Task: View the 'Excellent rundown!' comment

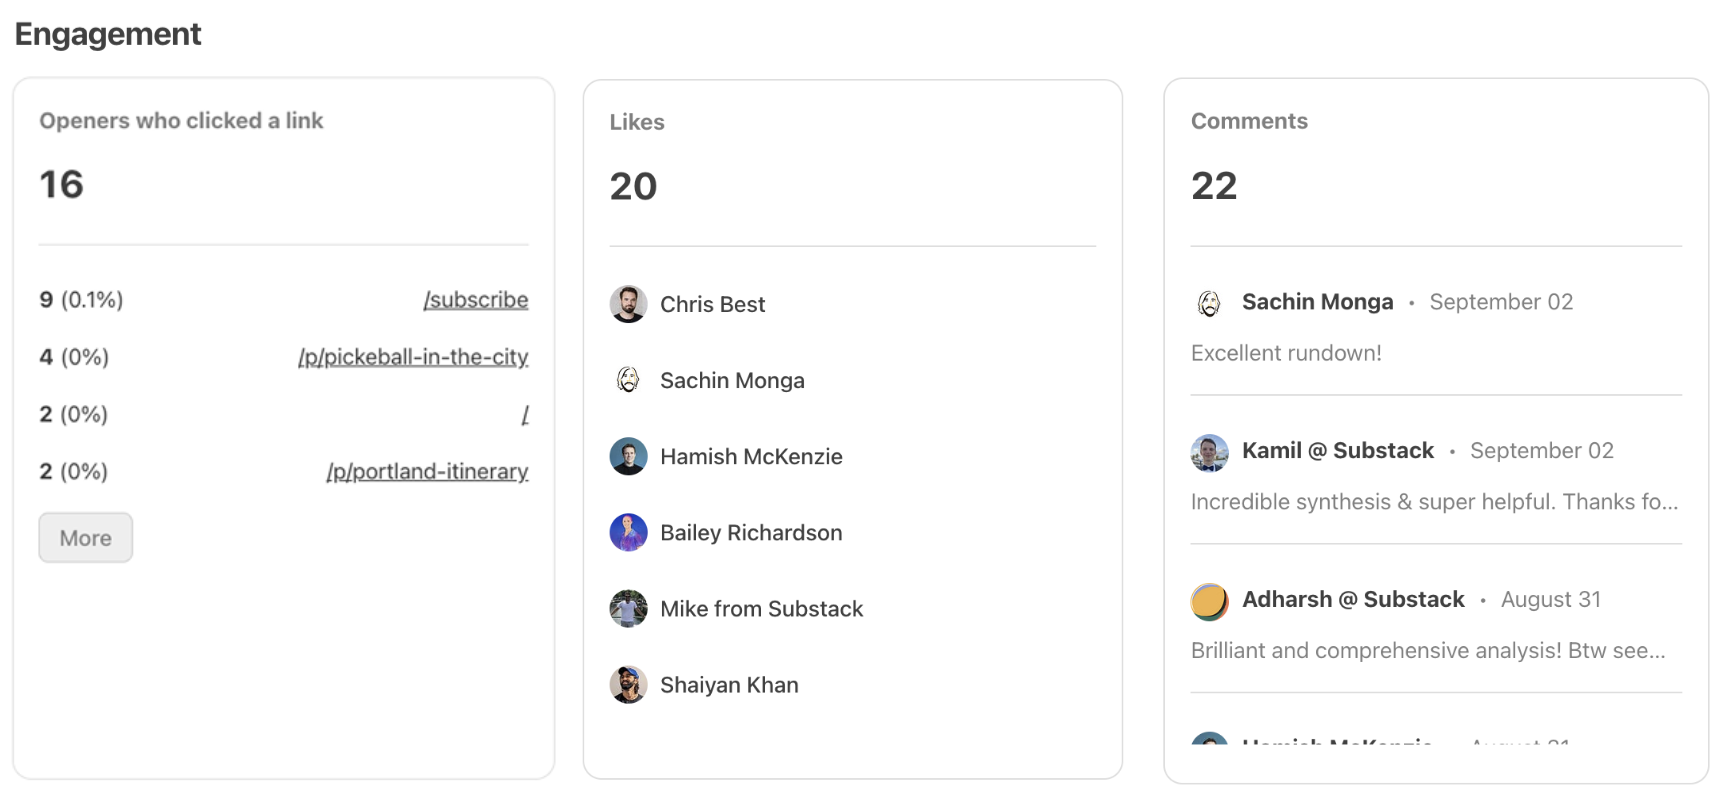Action: tap(1286, 353)
